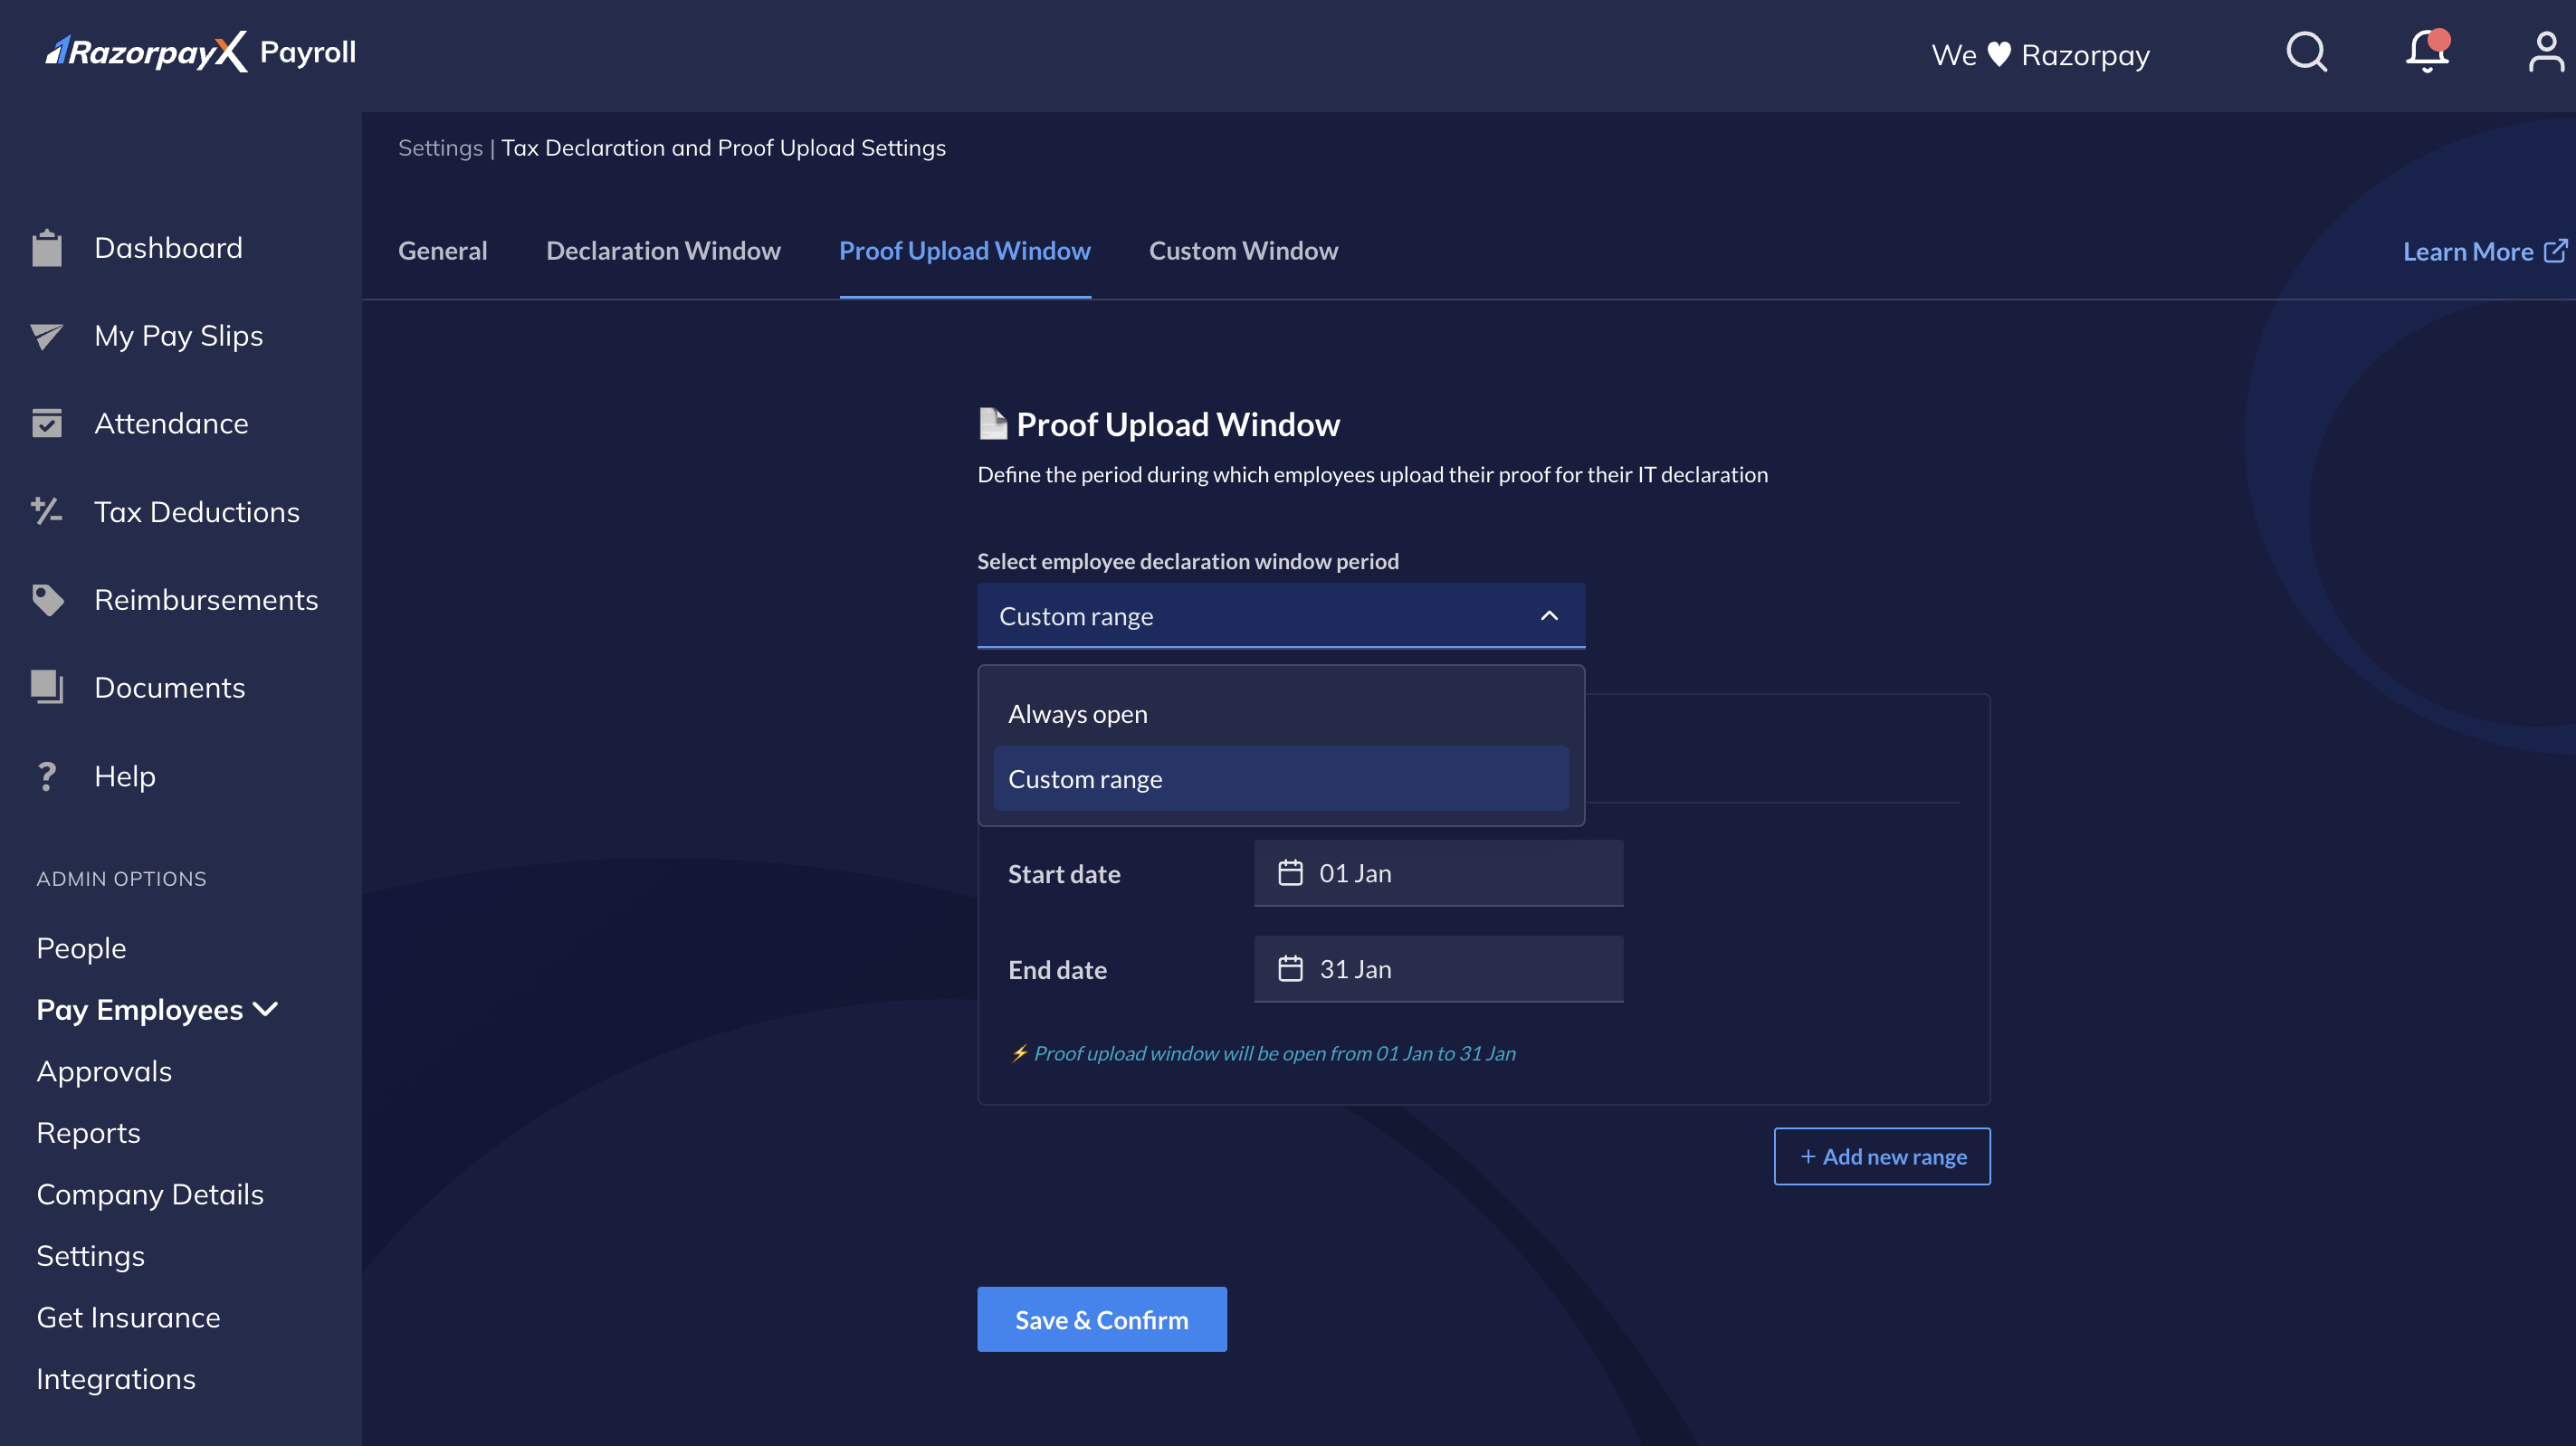
Task: Click the Reimbursements icon
Action: 48,599
